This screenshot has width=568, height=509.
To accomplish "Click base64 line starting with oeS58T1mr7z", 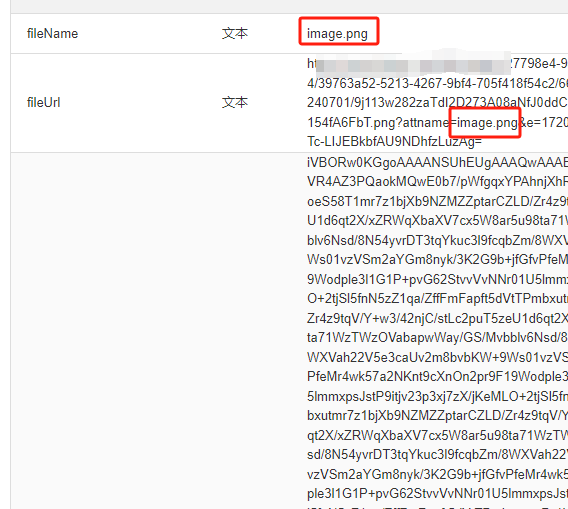I will (437, 201).
